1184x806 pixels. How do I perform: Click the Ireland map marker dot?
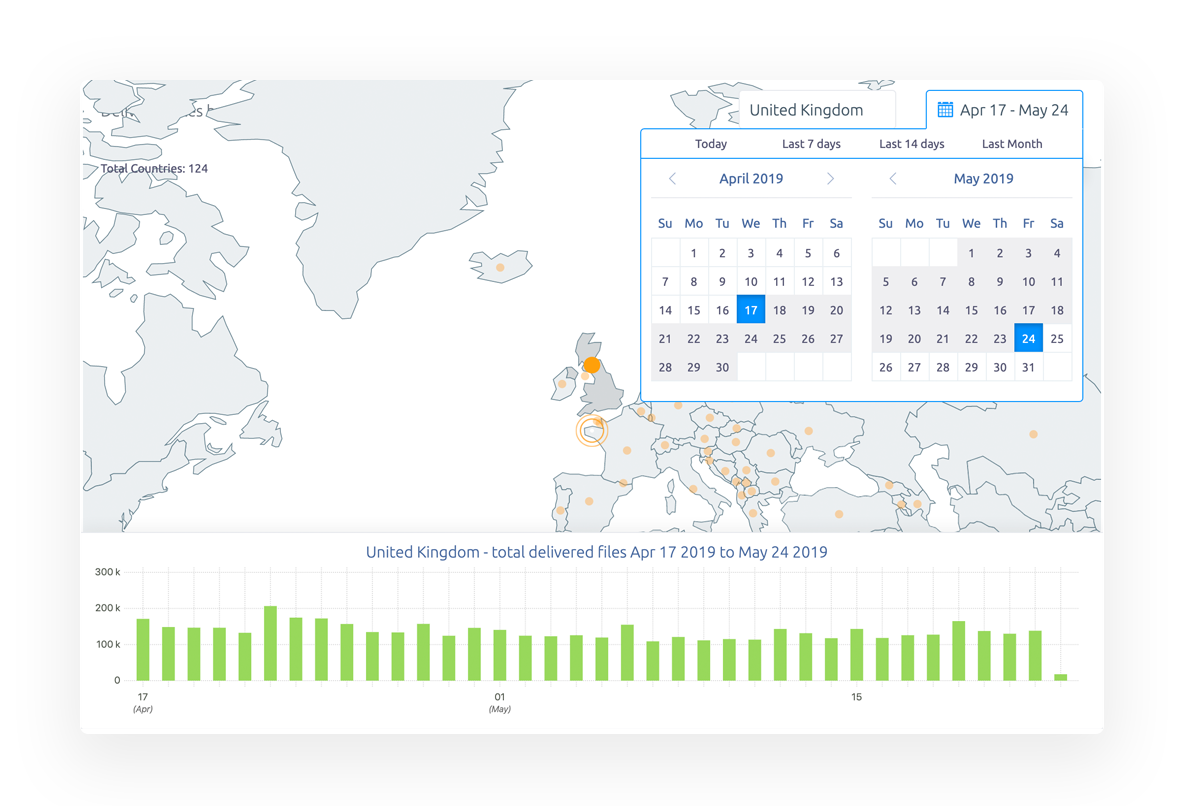click(562, 384)
